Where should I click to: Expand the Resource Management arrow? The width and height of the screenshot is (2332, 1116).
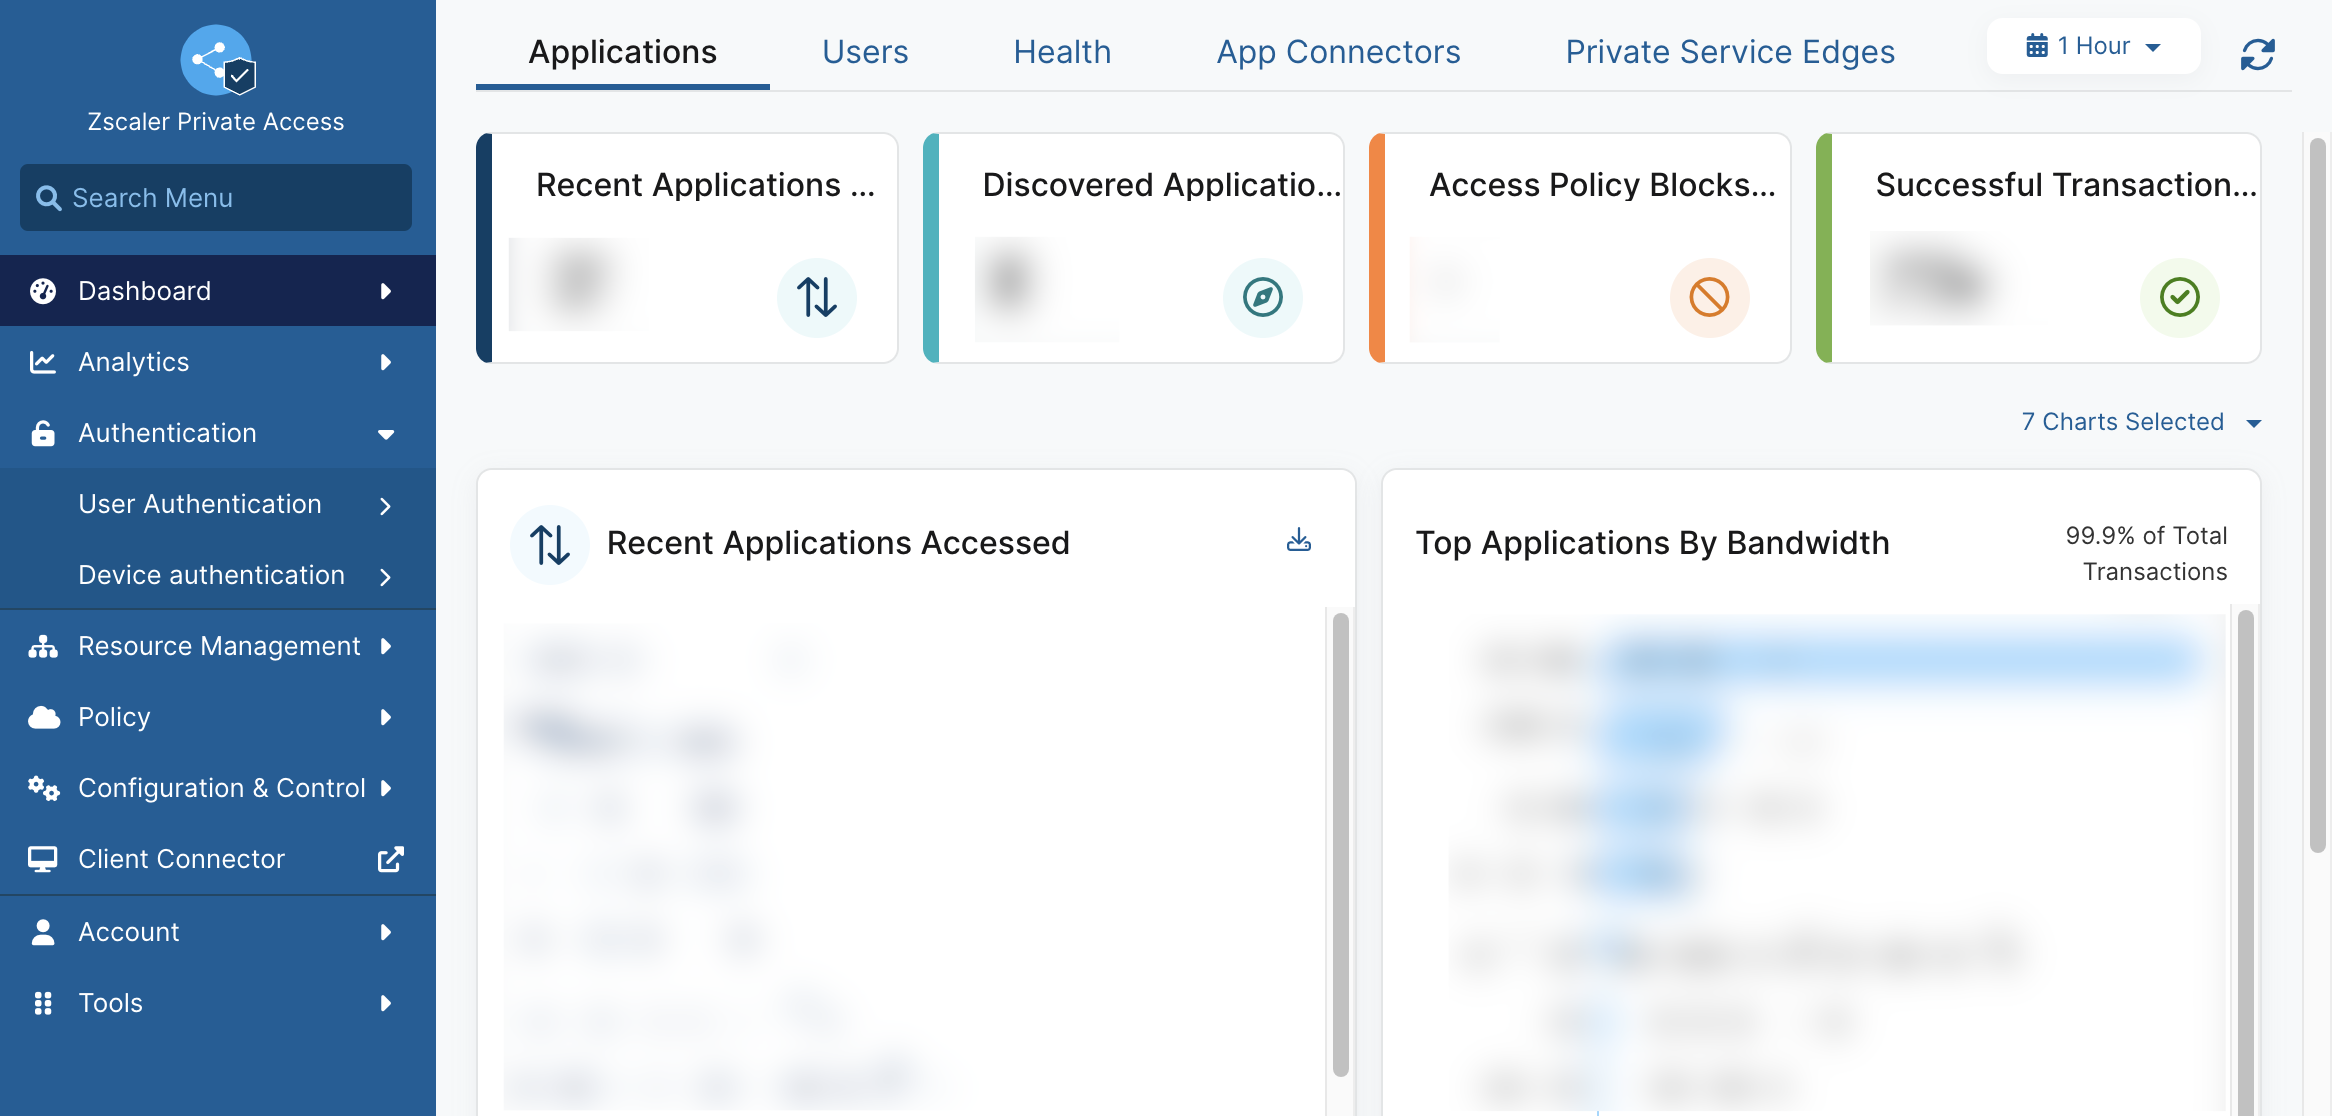click(x=386, y=646)
